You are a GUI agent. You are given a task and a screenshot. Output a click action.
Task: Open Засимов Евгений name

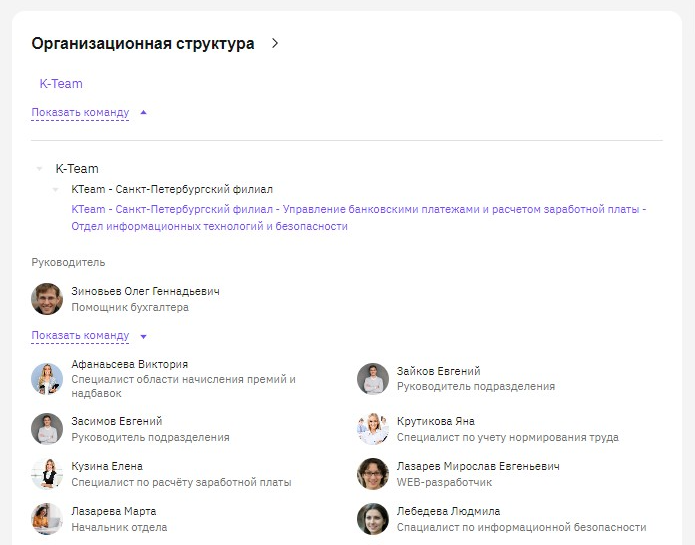[117, 421]
